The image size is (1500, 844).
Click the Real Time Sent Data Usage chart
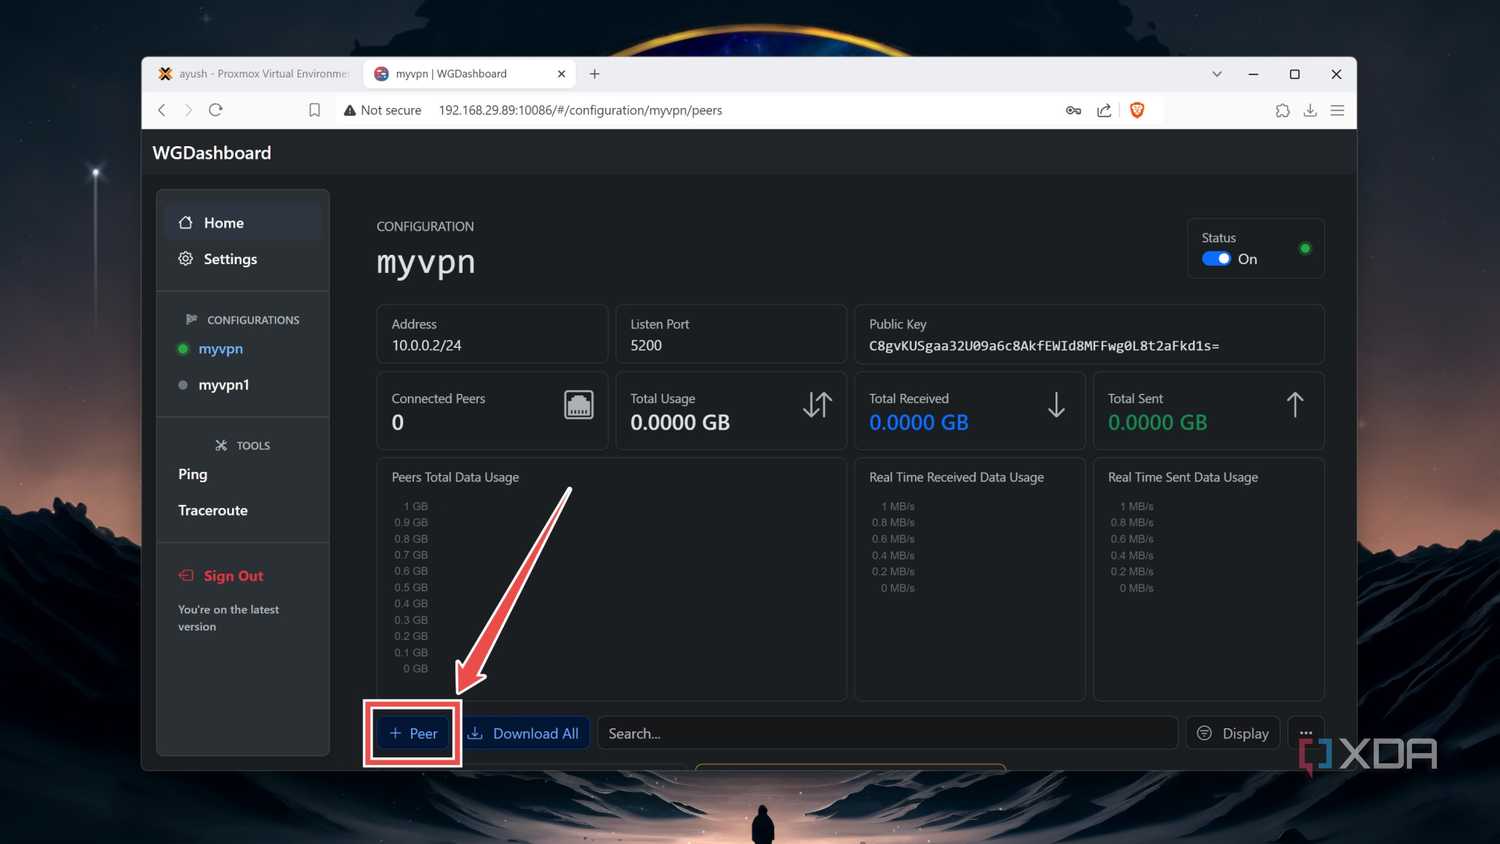tap(1209, 579)
